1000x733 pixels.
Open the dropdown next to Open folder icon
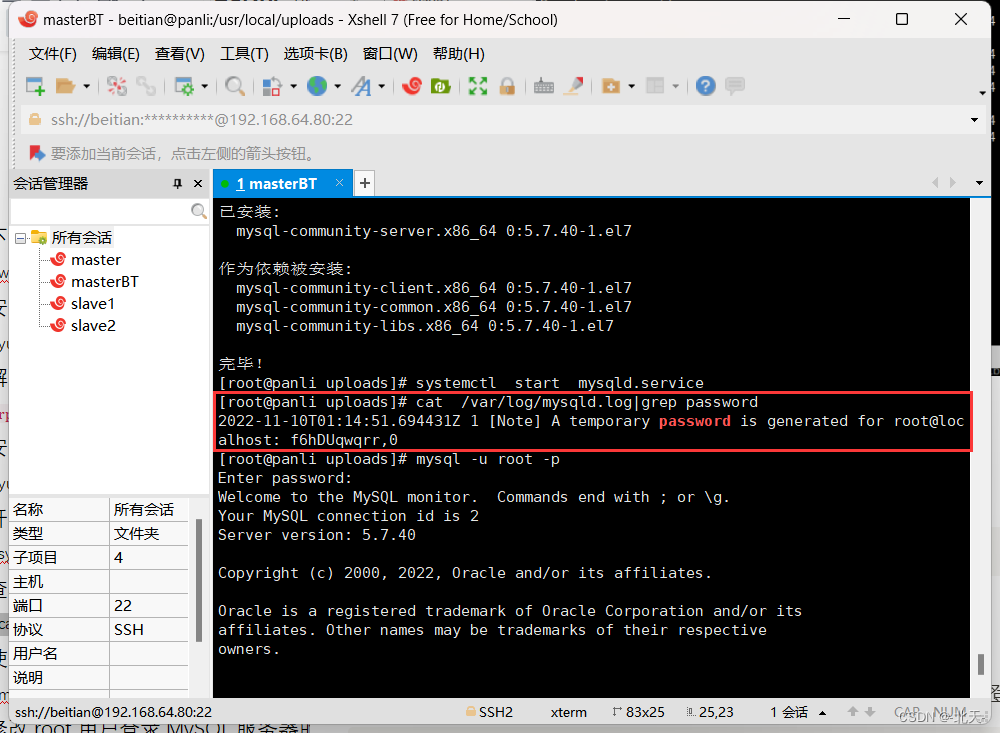pos(86,86)
